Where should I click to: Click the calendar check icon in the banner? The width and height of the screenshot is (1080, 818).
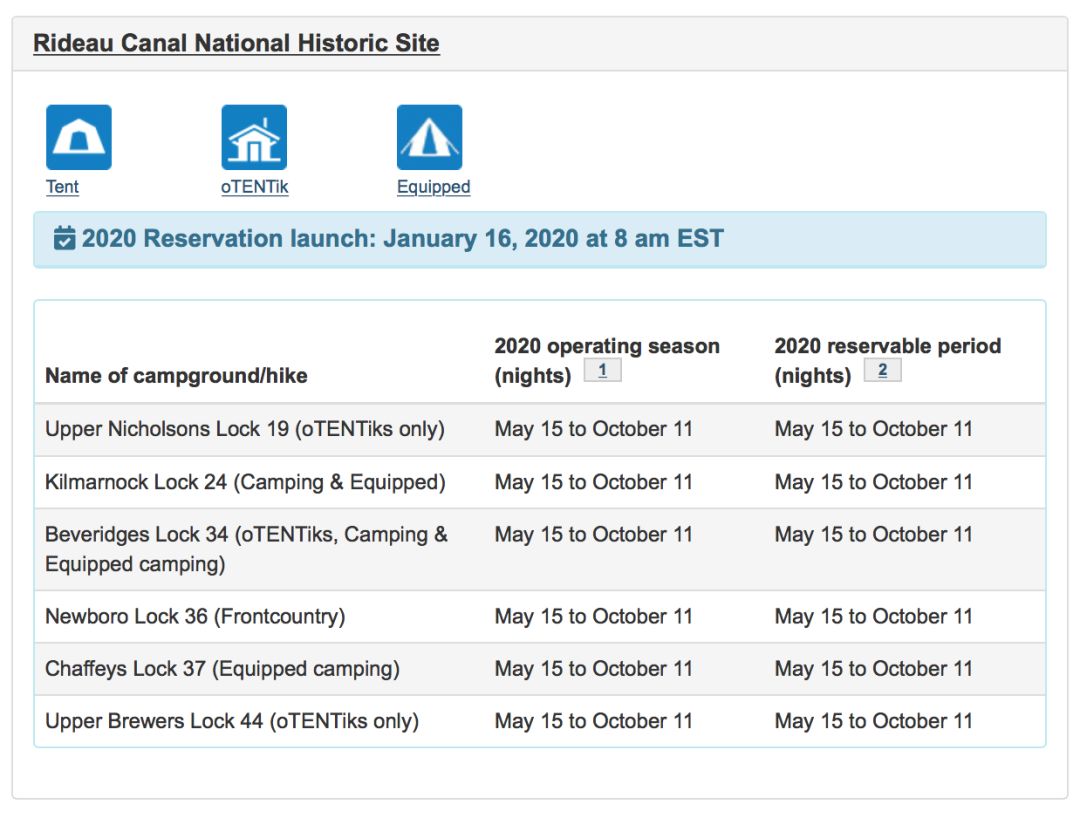point(64,239)
